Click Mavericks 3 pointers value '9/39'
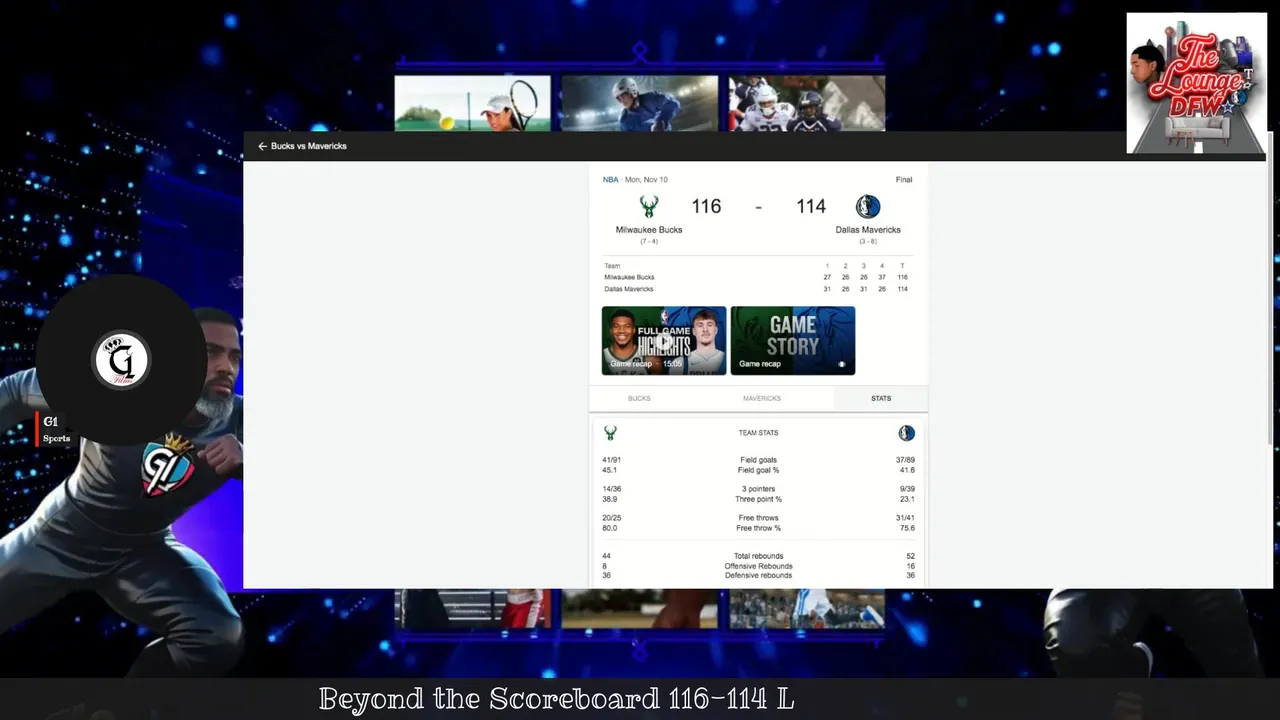The image size is (1280, 720). (907, 489)
